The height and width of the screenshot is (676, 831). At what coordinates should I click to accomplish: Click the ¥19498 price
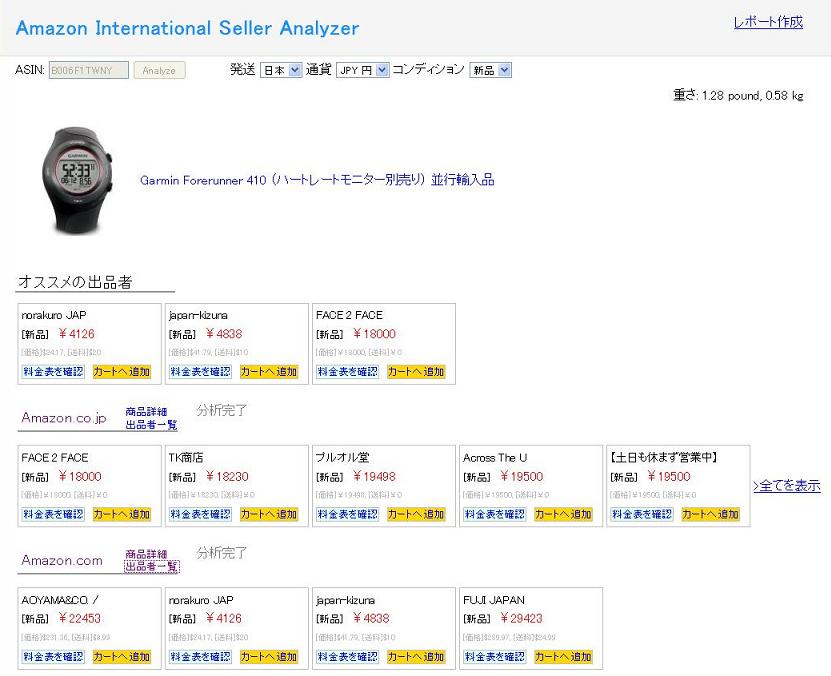pos(375,477)
